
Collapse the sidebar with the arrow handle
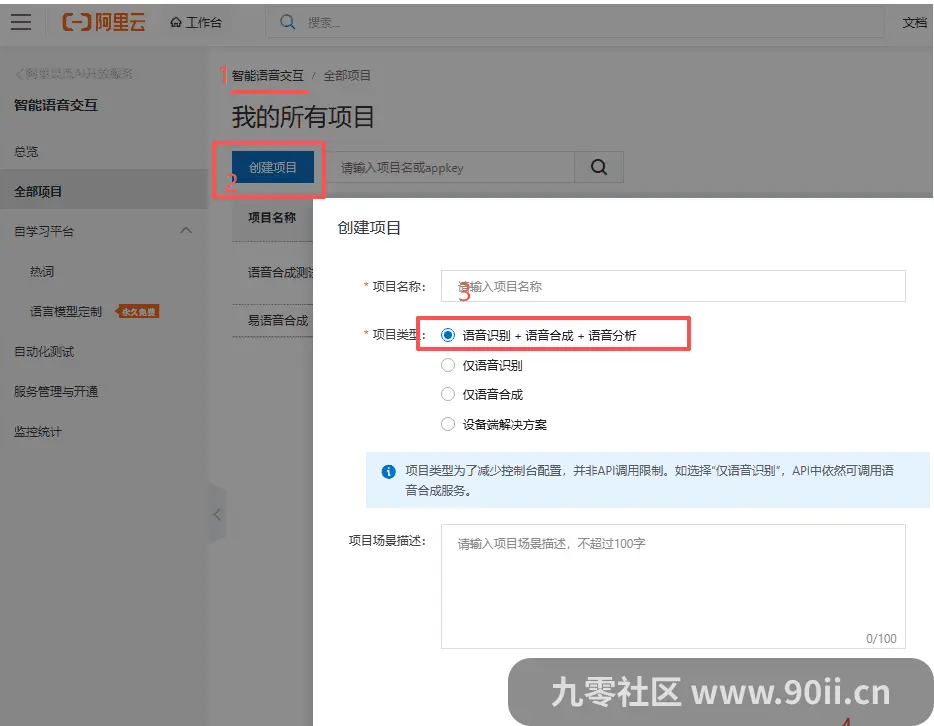pos(217,515)
